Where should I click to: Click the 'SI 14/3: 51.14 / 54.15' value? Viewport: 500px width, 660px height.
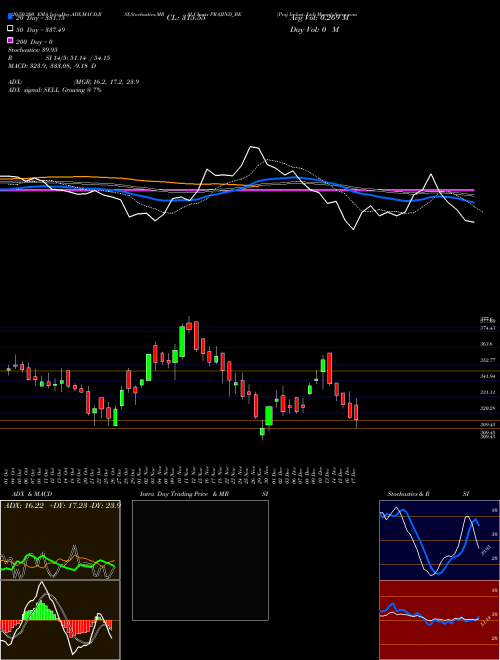[78, 58]
